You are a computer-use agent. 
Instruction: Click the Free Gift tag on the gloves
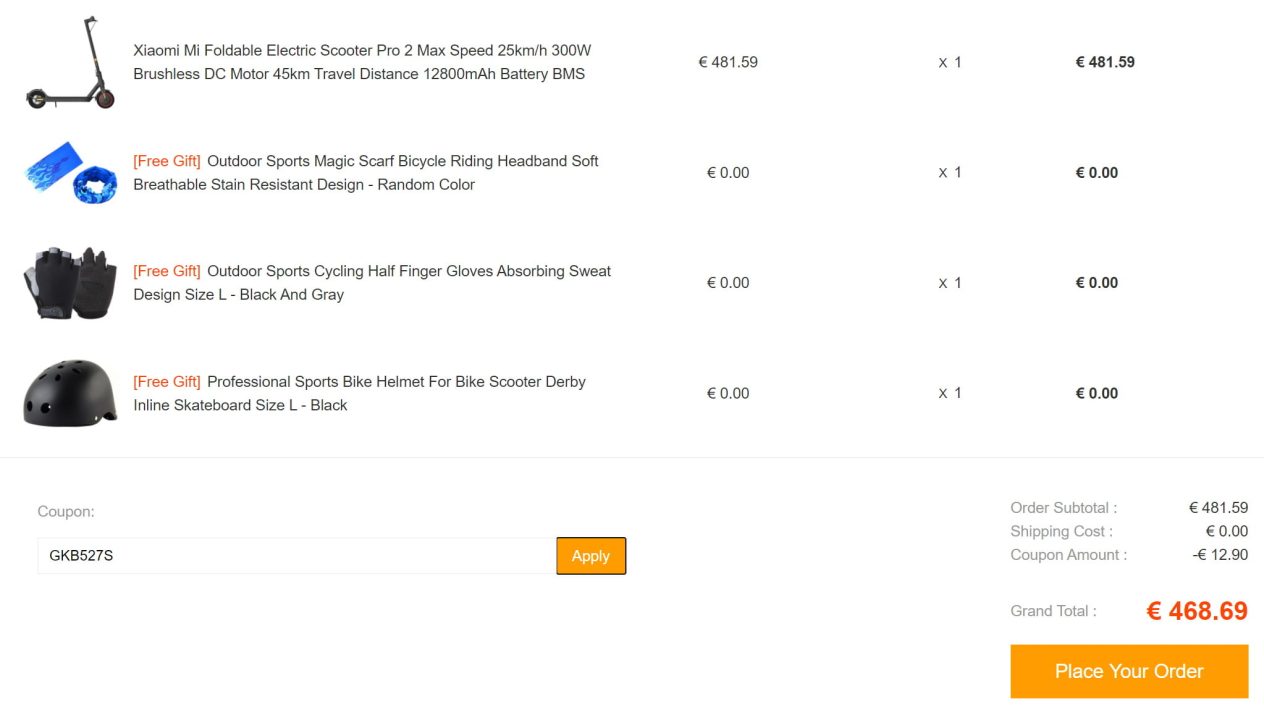pyautogui.click(x=167, y=271)
